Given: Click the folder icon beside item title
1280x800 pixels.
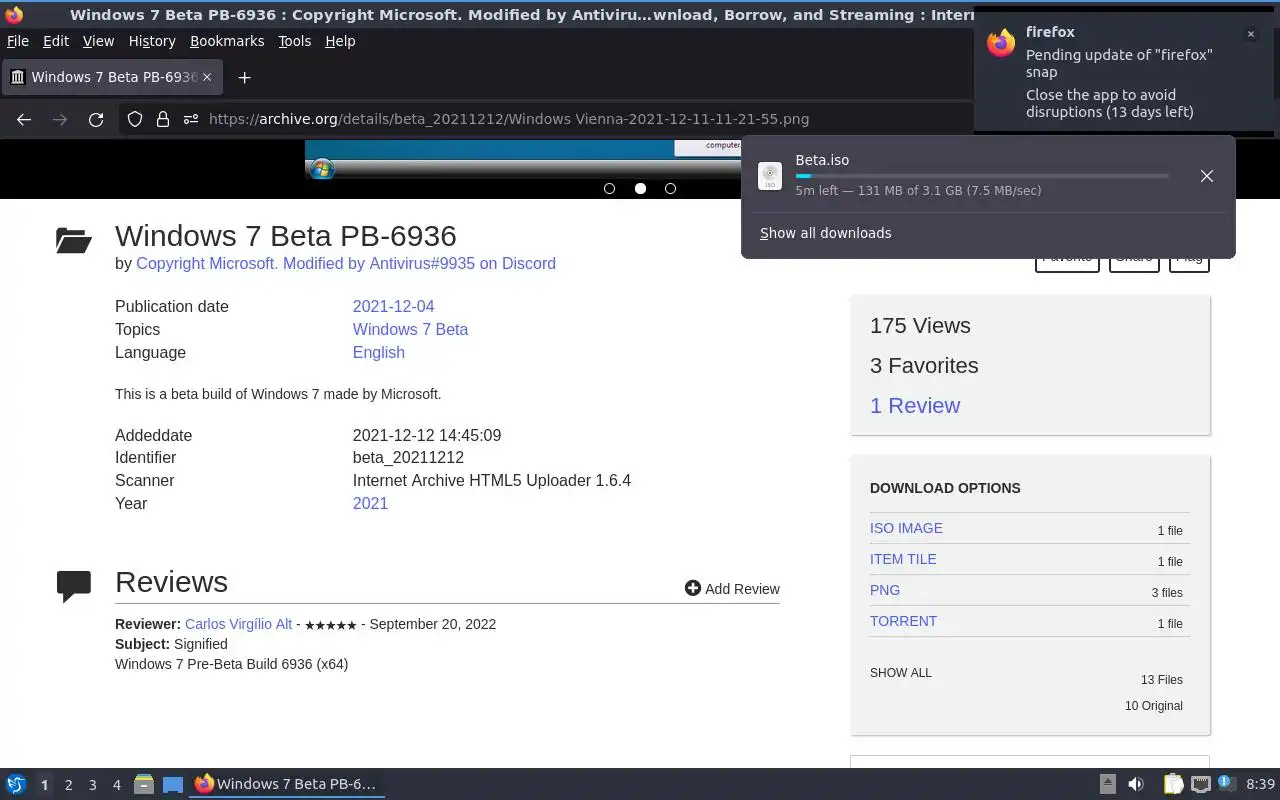Looking at the screenshot, I should click(x=74, y=240).
